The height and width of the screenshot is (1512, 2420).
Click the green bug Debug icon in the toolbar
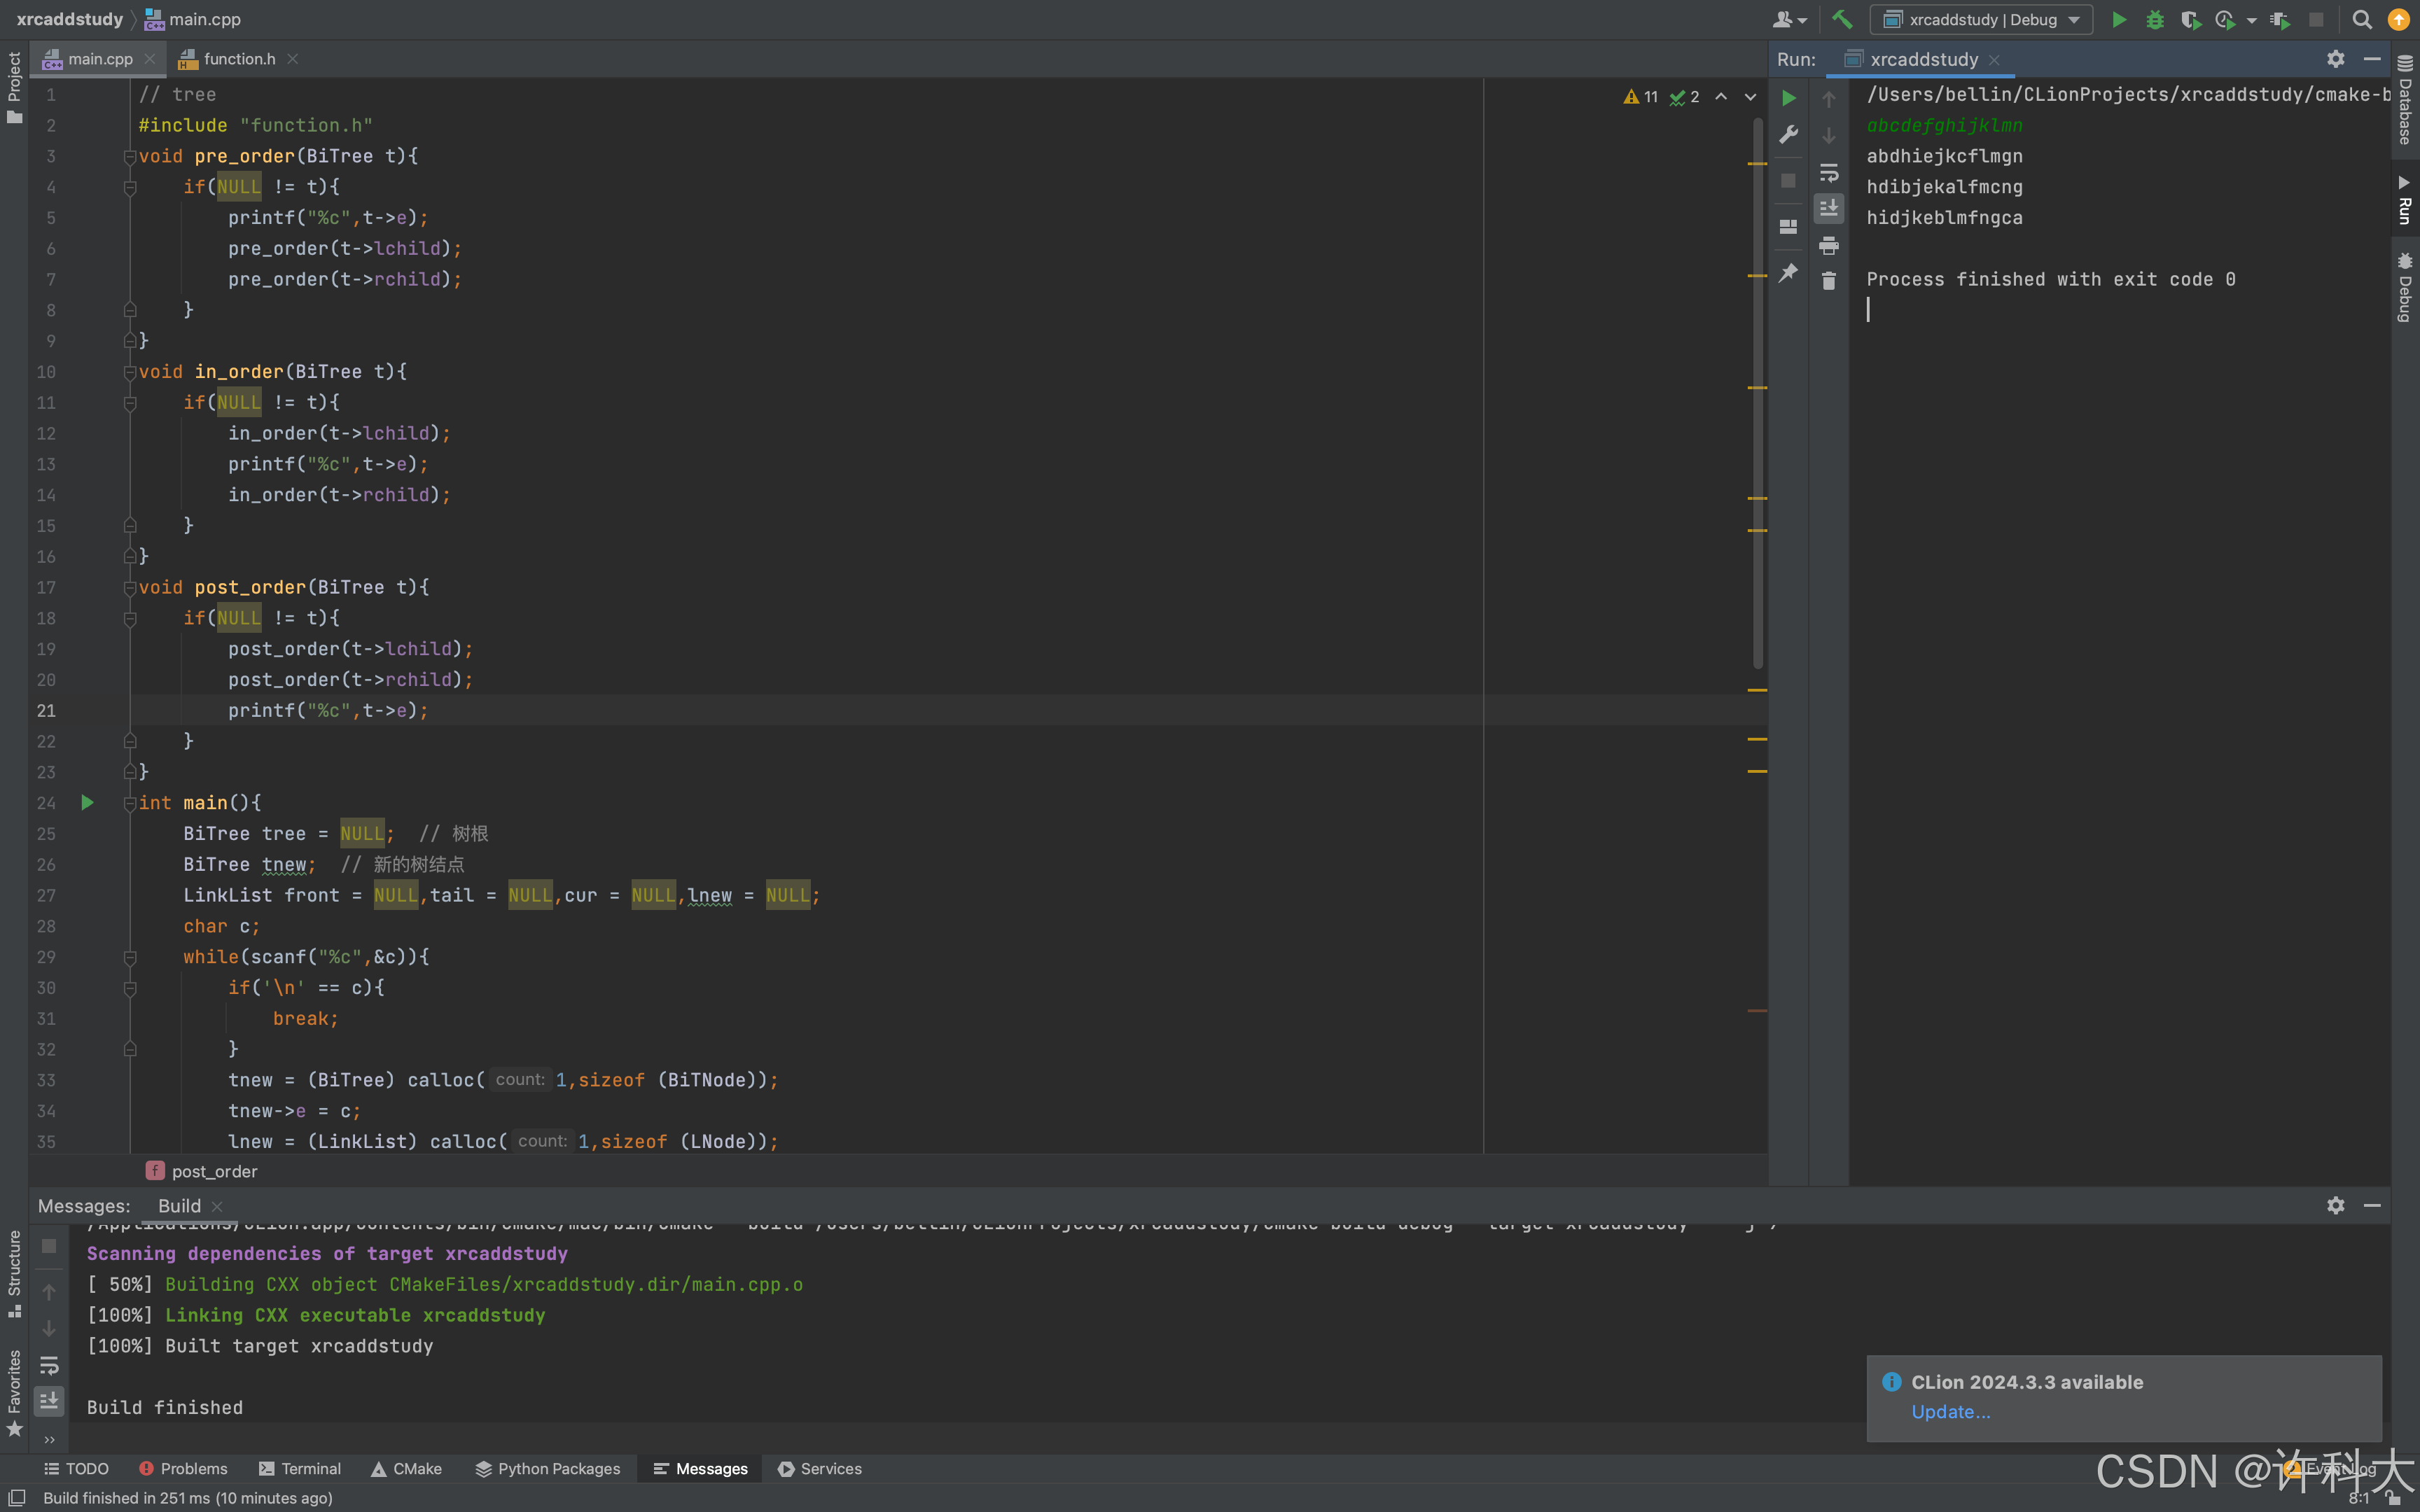2154,19
